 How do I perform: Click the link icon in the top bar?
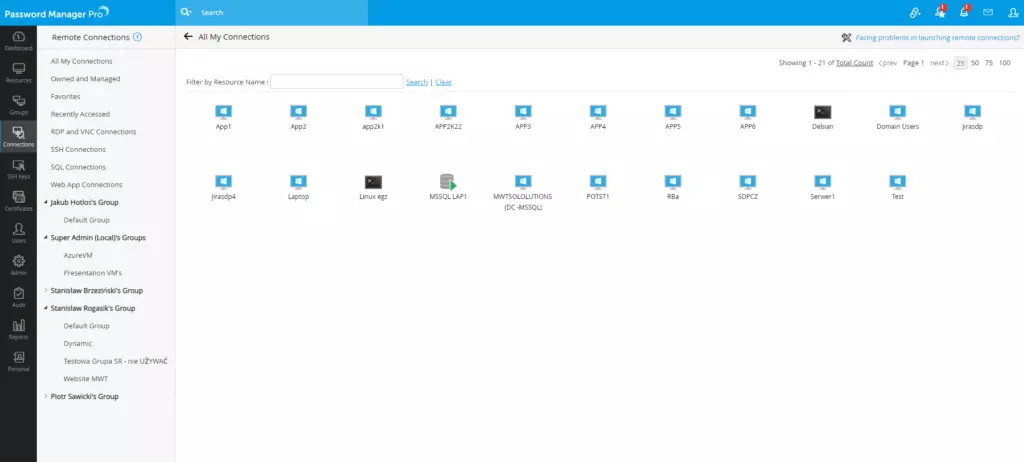pyautogui.click(x=915, y=12)
